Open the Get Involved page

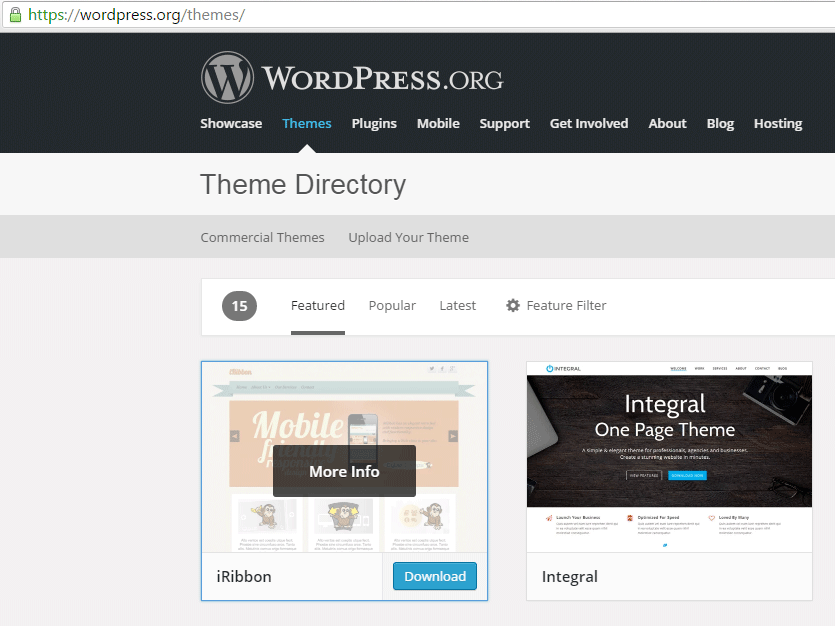tap(589, 123)
